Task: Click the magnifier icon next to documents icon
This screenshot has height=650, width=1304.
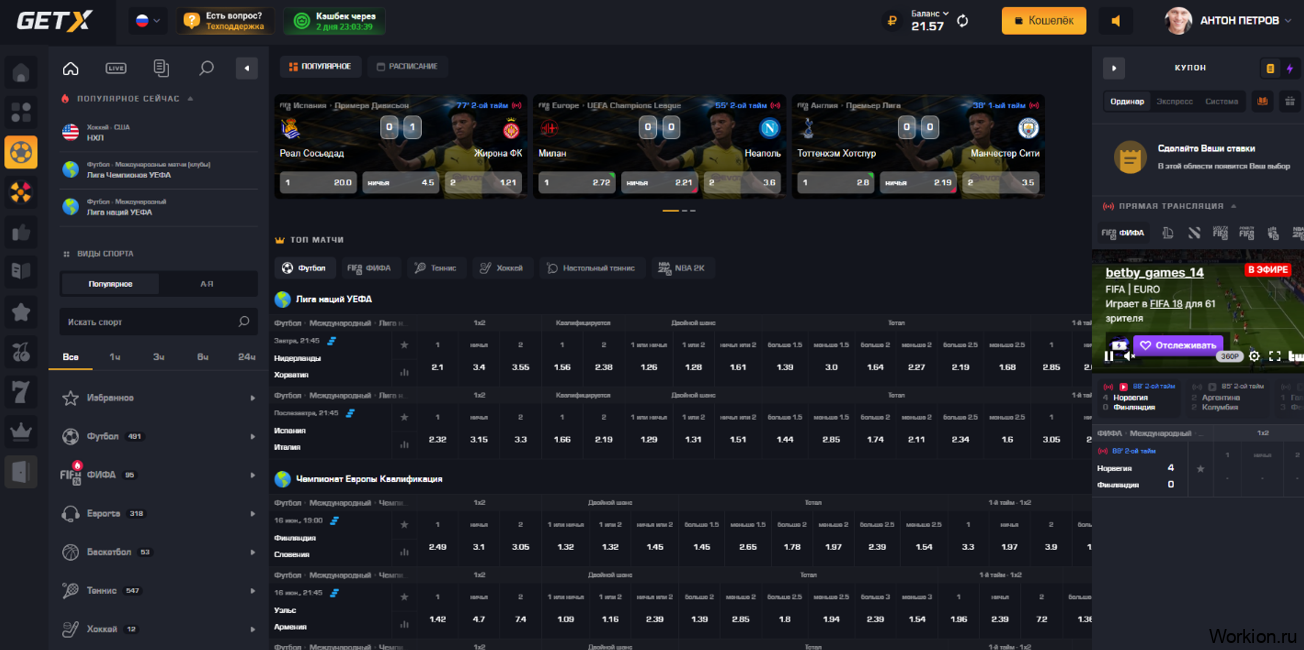Action: point(206,68)
